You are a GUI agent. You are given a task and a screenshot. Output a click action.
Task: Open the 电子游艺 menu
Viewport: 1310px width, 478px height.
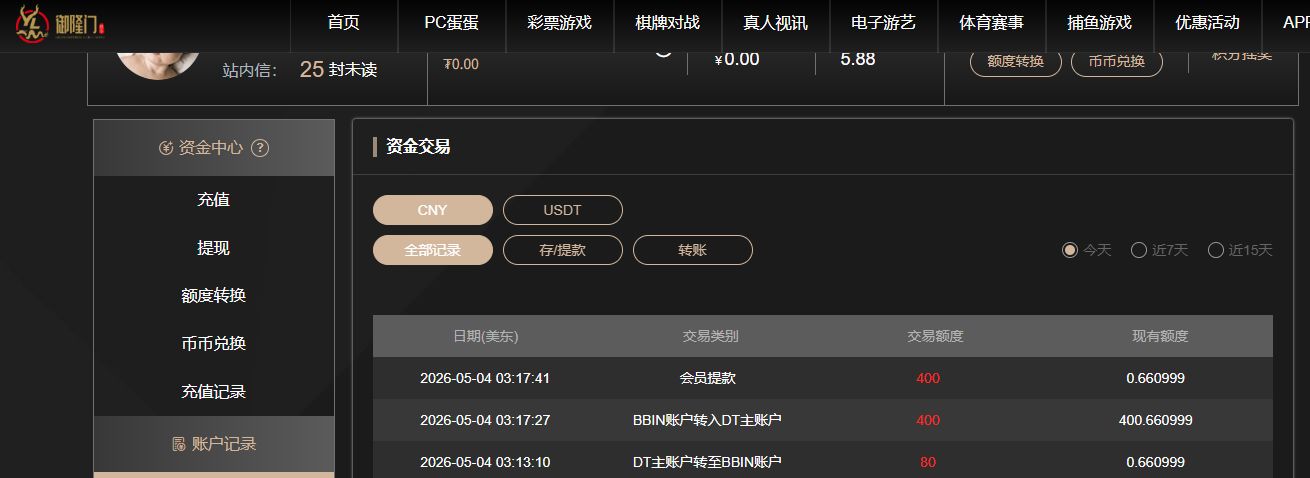pos(883,22)
